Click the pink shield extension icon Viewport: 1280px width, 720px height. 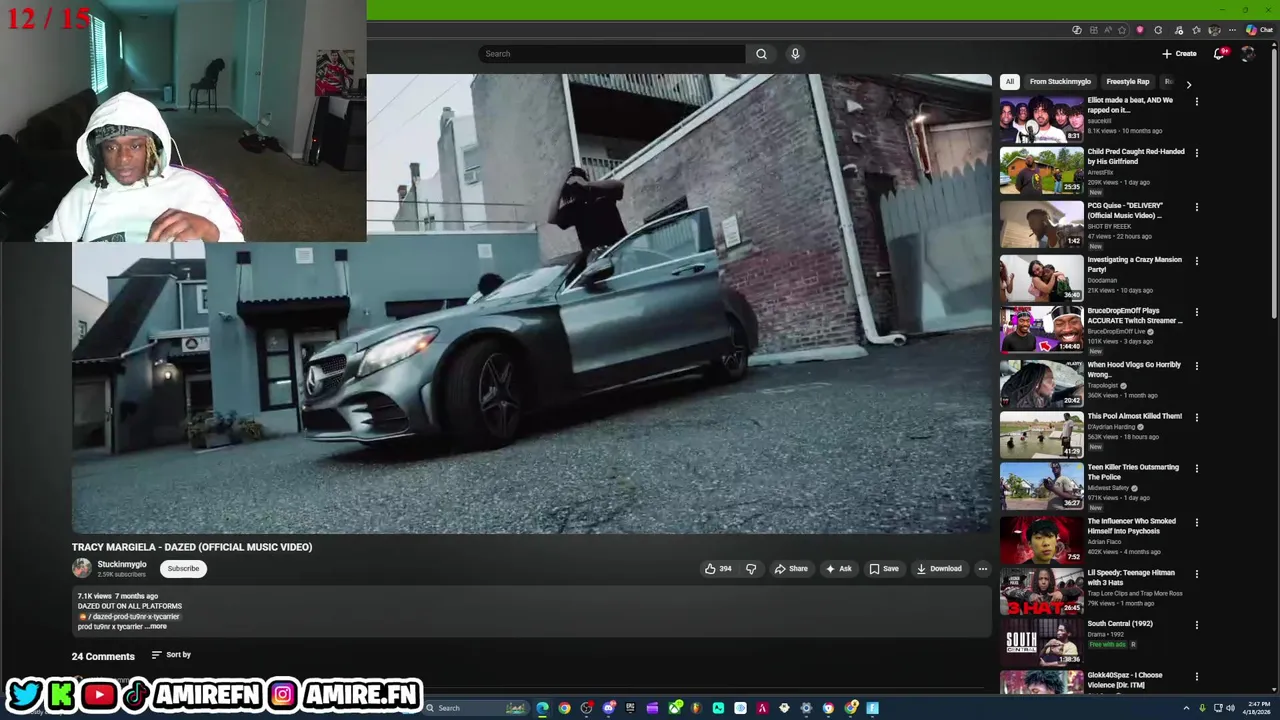click(x=1140, y=30)
